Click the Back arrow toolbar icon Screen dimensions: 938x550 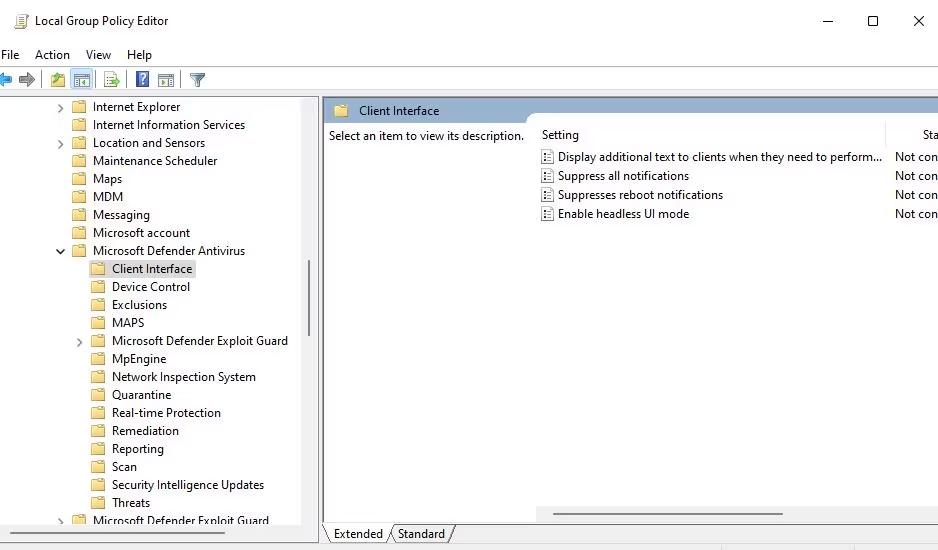tap(6, 80)
